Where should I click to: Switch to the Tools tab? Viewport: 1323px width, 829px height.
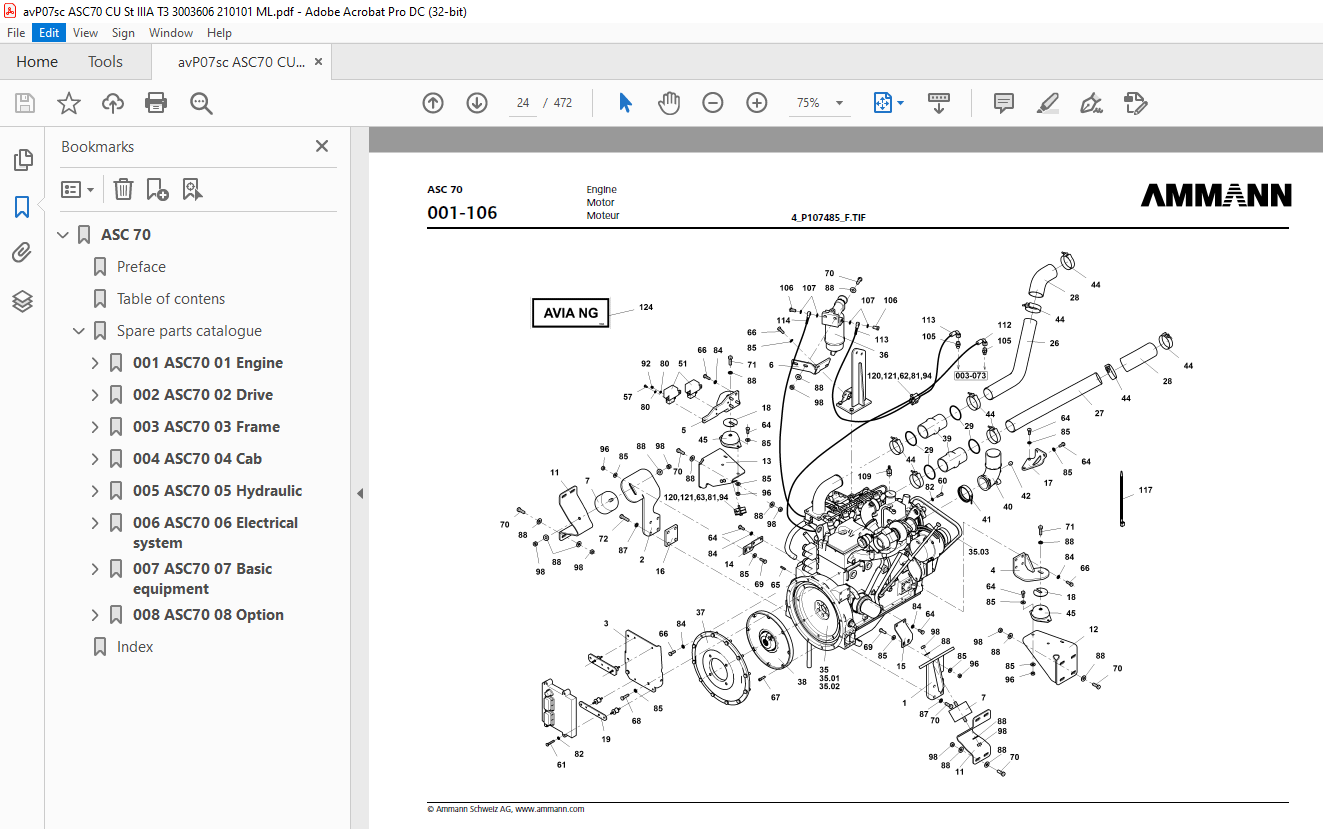[x=105, y=62]
